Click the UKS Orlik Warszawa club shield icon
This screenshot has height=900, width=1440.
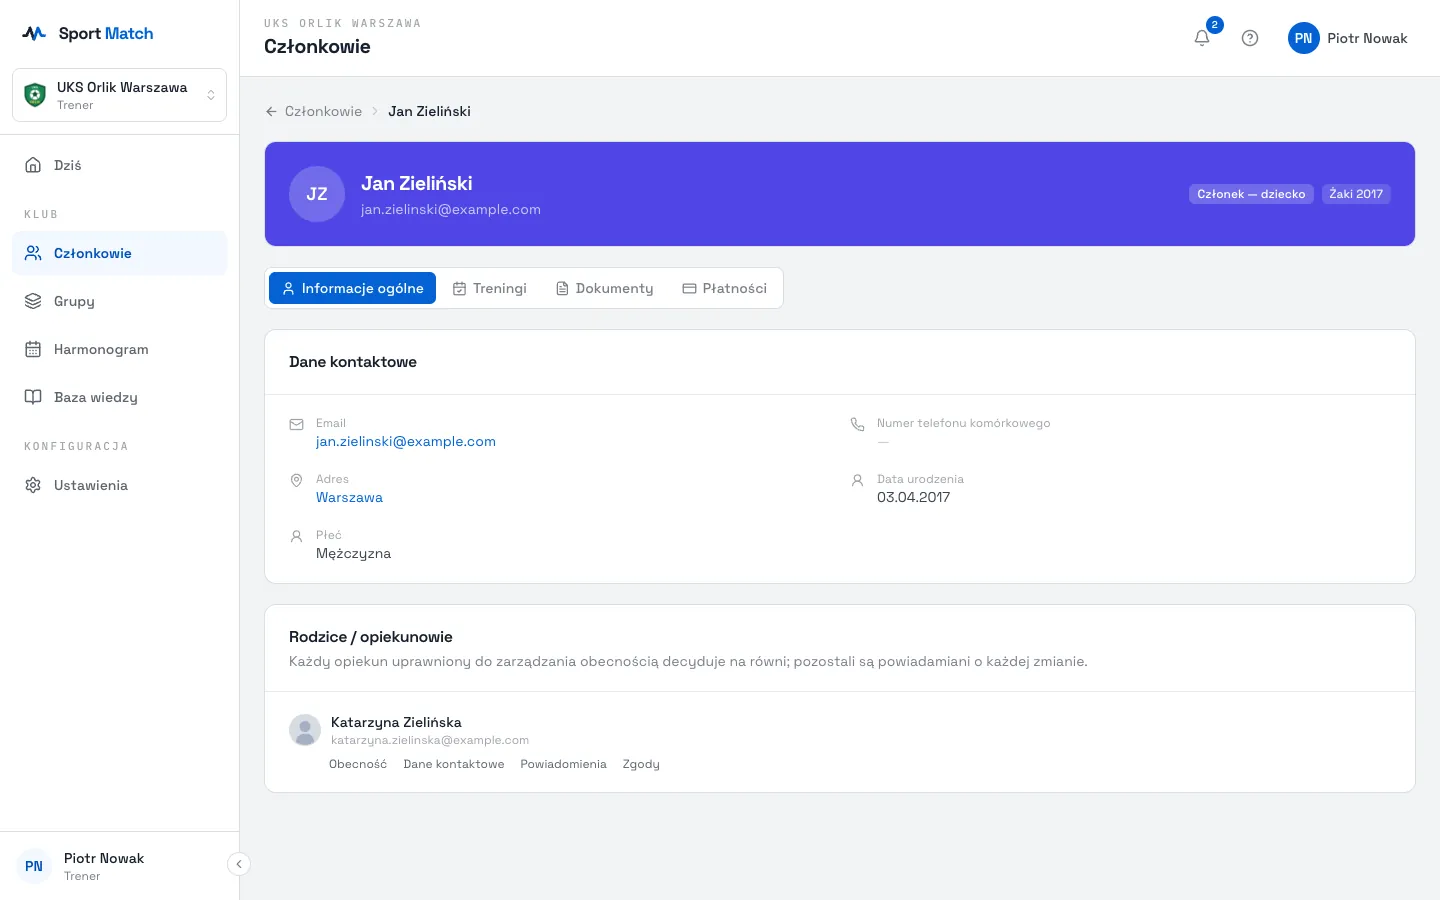35,95
